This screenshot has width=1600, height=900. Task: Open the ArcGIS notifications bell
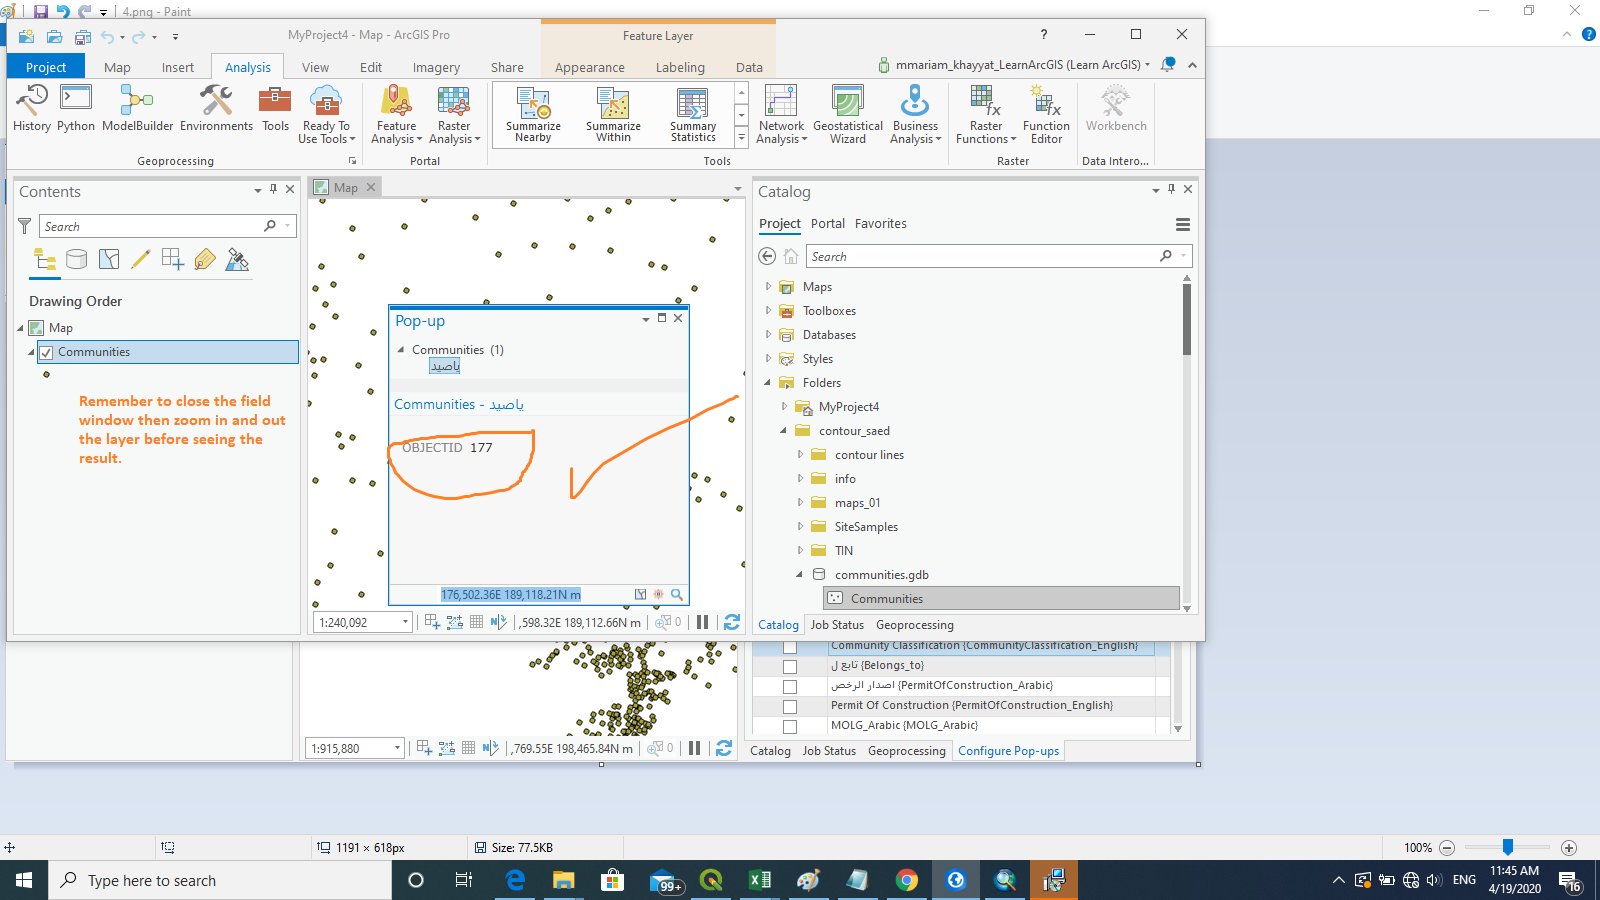(1167, 65)
